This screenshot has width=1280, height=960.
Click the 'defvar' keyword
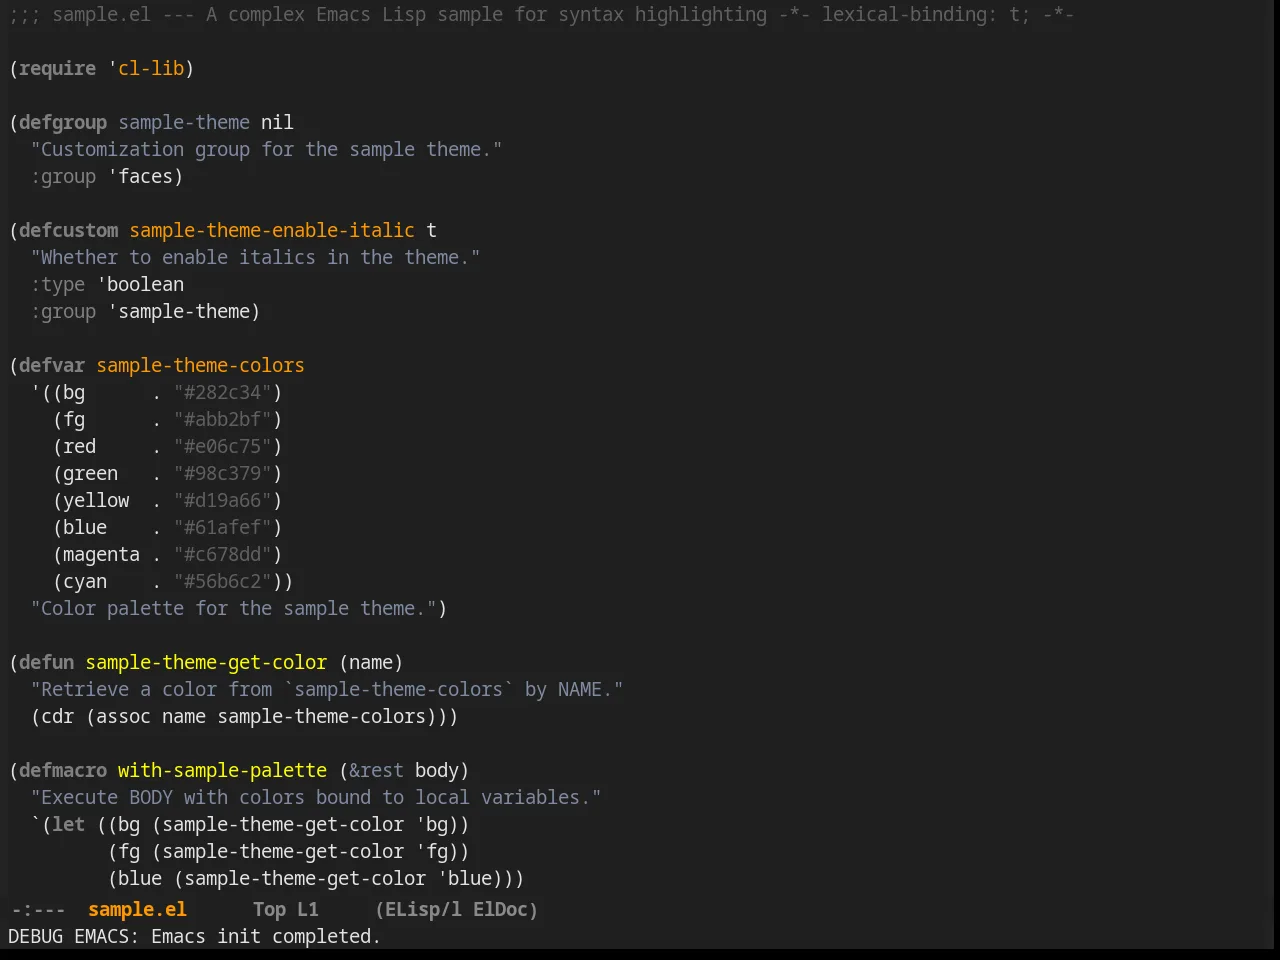52,365
